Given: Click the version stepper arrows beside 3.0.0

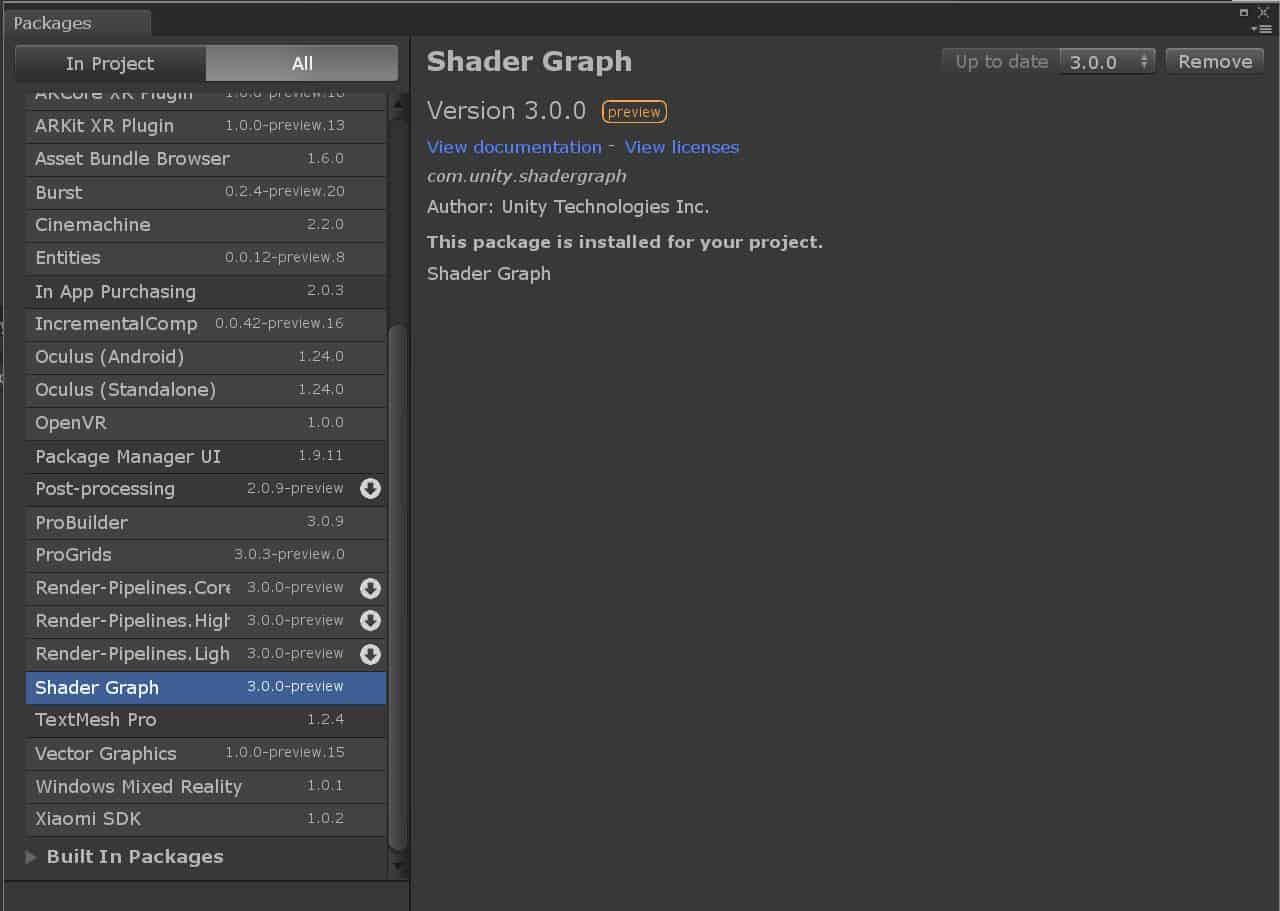Looking at the screenshot, I should point(1144,60).
